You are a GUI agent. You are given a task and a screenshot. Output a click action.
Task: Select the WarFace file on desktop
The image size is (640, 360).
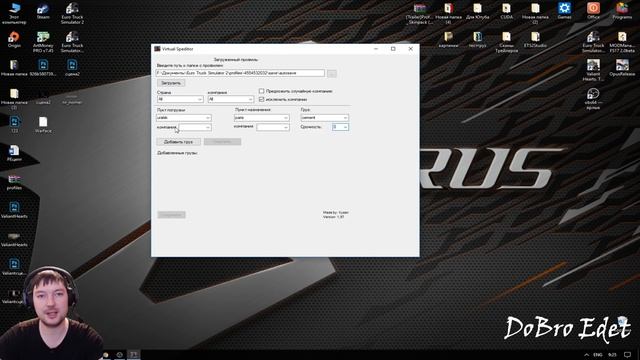[43, 125]
